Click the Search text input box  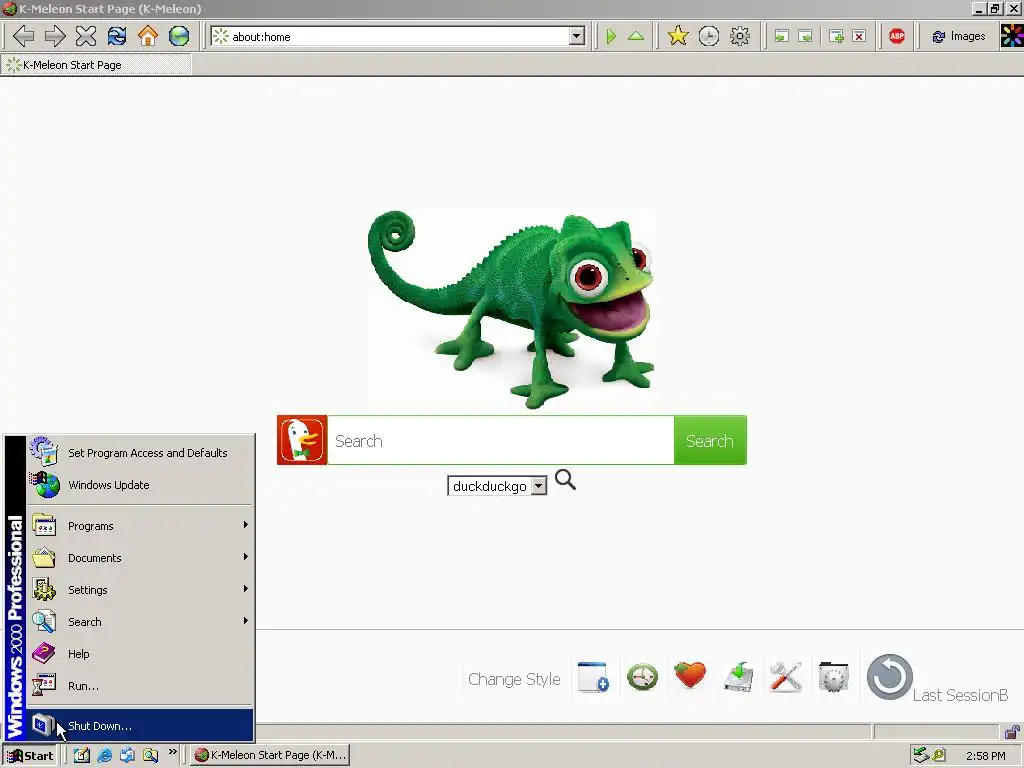[501, 440]
